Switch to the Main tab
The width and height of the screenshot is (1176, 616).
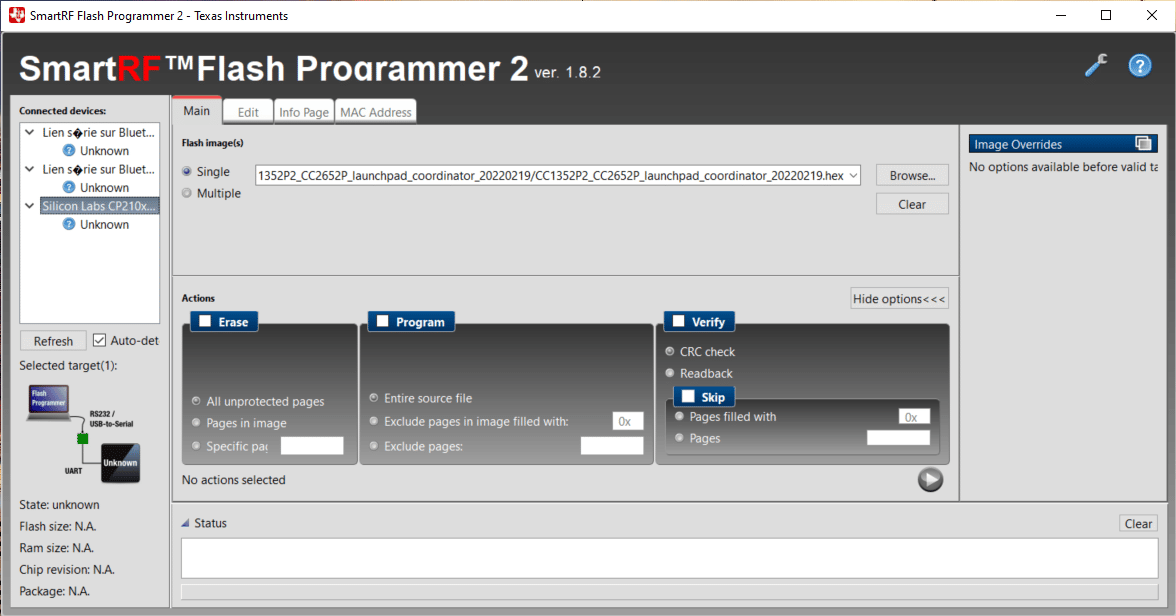pyautogui.click(x=196, y=110)
